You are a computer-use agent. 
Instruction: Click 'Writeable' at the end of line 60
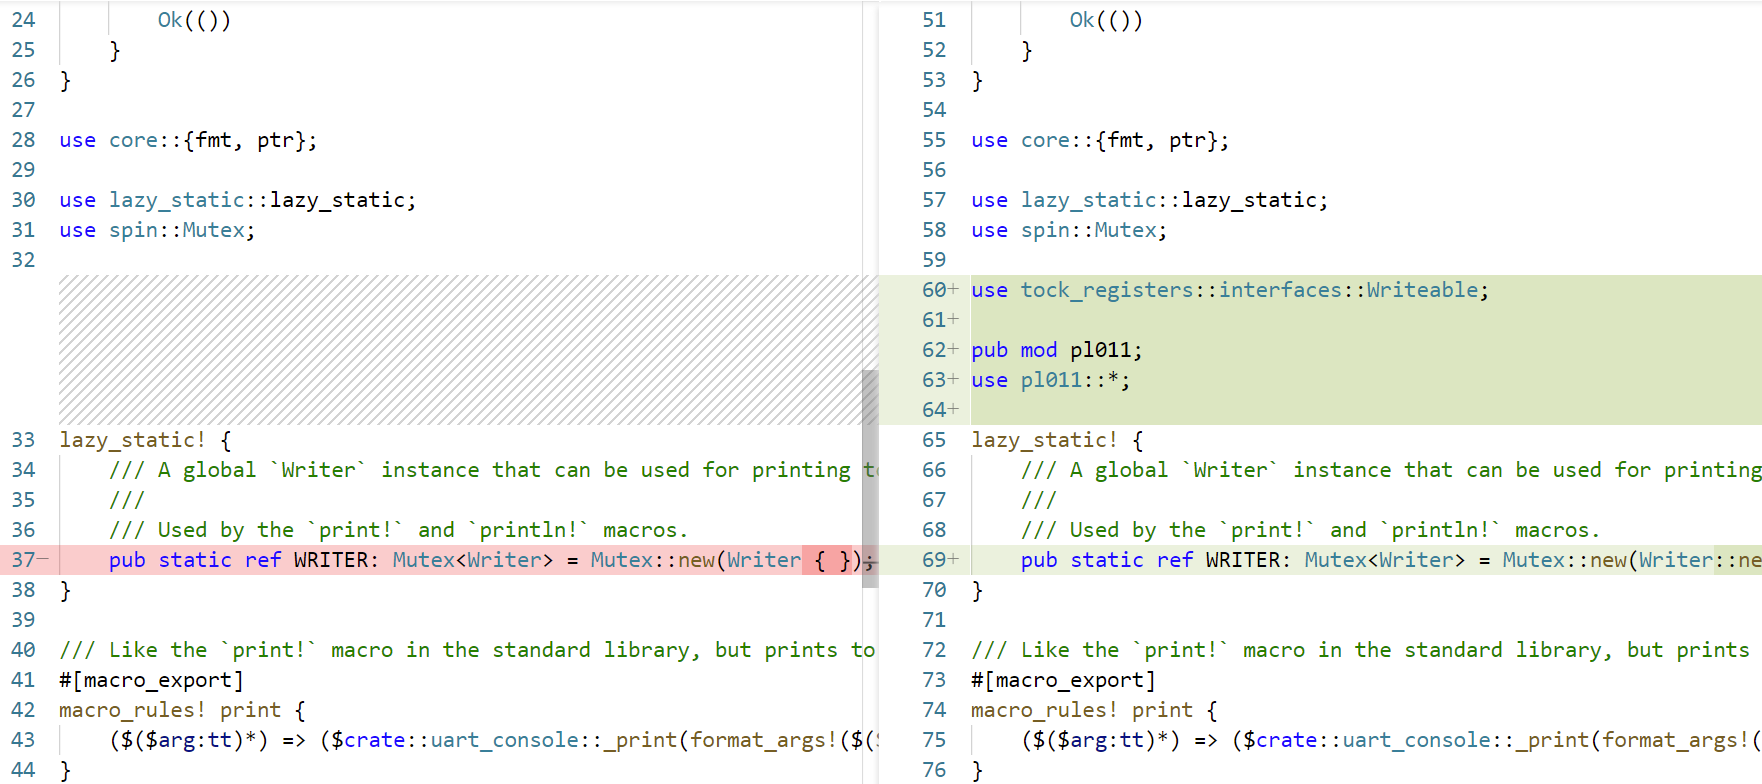[1422, 290]
